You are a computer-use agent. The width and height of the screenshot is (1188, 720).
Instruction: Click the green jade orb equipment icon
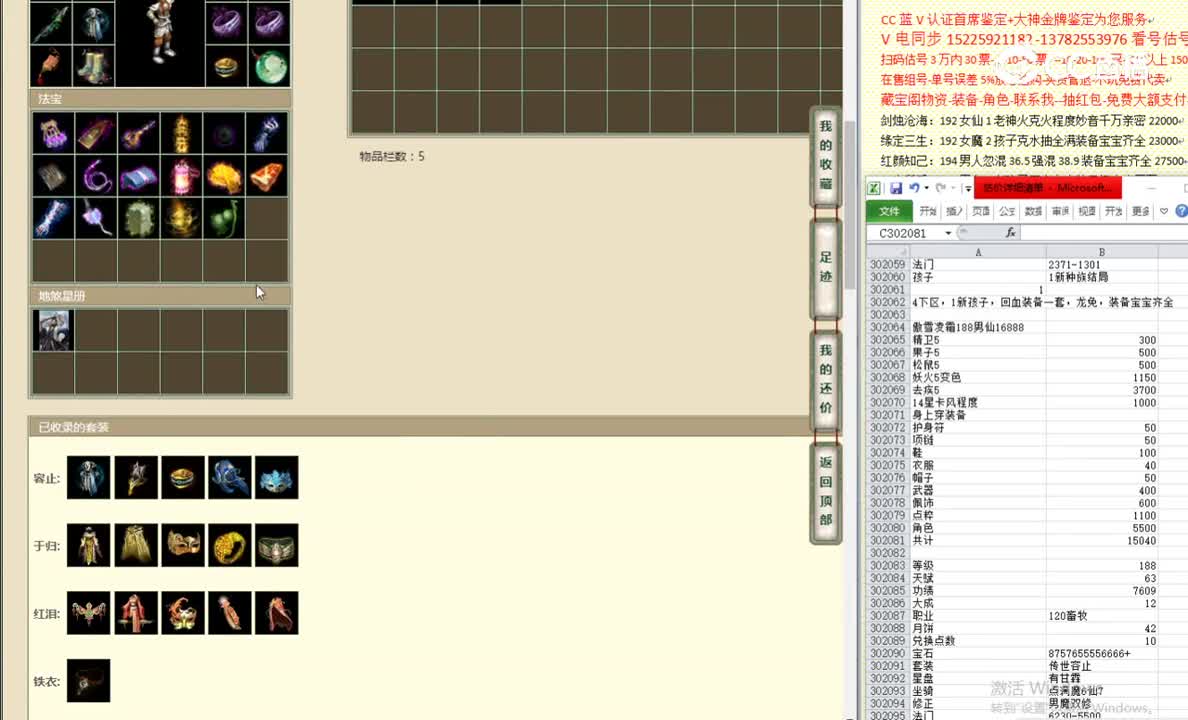coord(270,67)
